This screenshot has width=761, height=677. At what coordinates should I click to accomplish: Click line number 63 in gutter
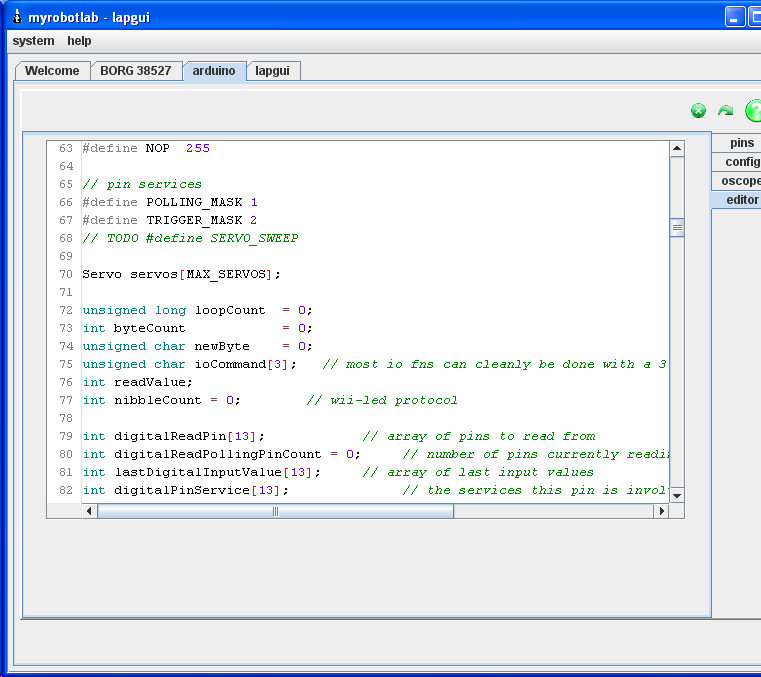coord(66,148)
